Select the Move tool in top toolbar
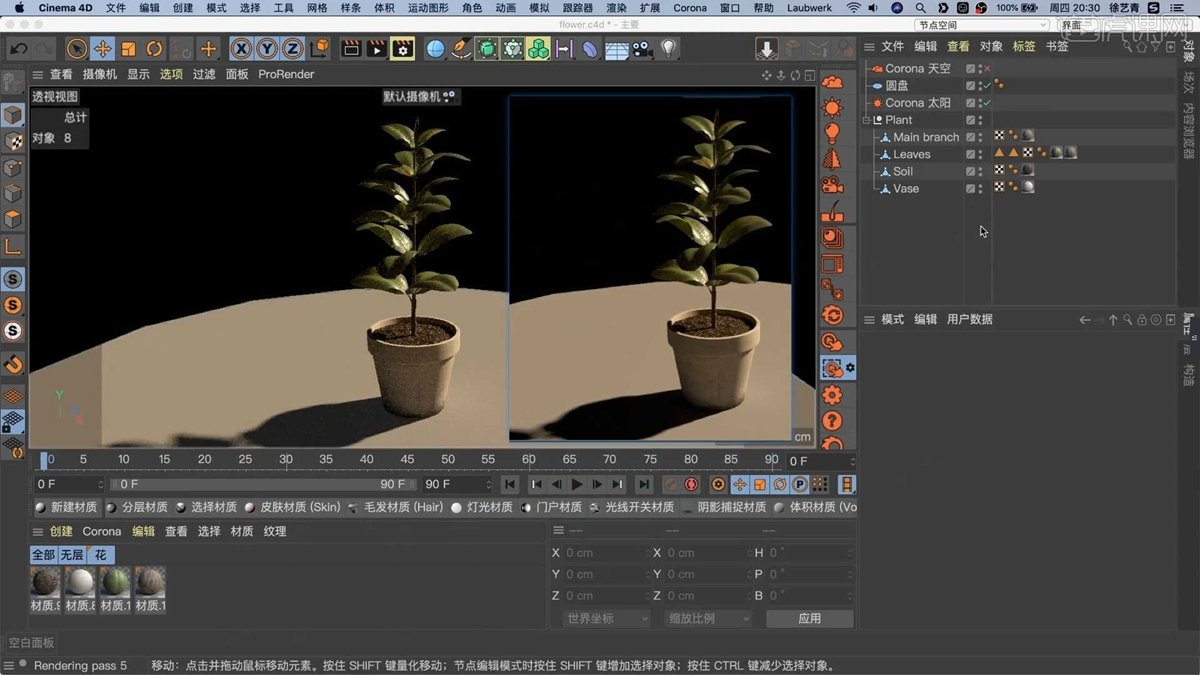The width and height of the screenshot is (1200, 675). click(102, 48)
